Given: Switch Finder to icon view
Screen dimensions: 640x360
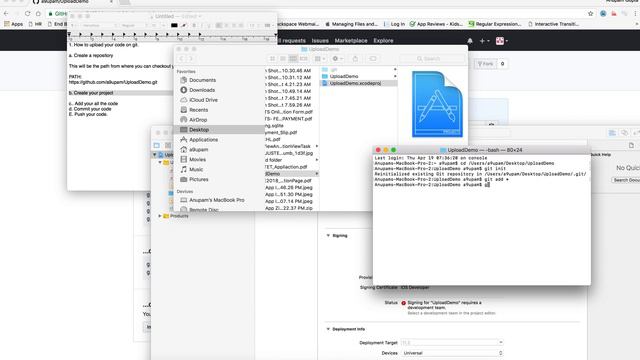Looking at the screenshot, I should coord(272,59).
